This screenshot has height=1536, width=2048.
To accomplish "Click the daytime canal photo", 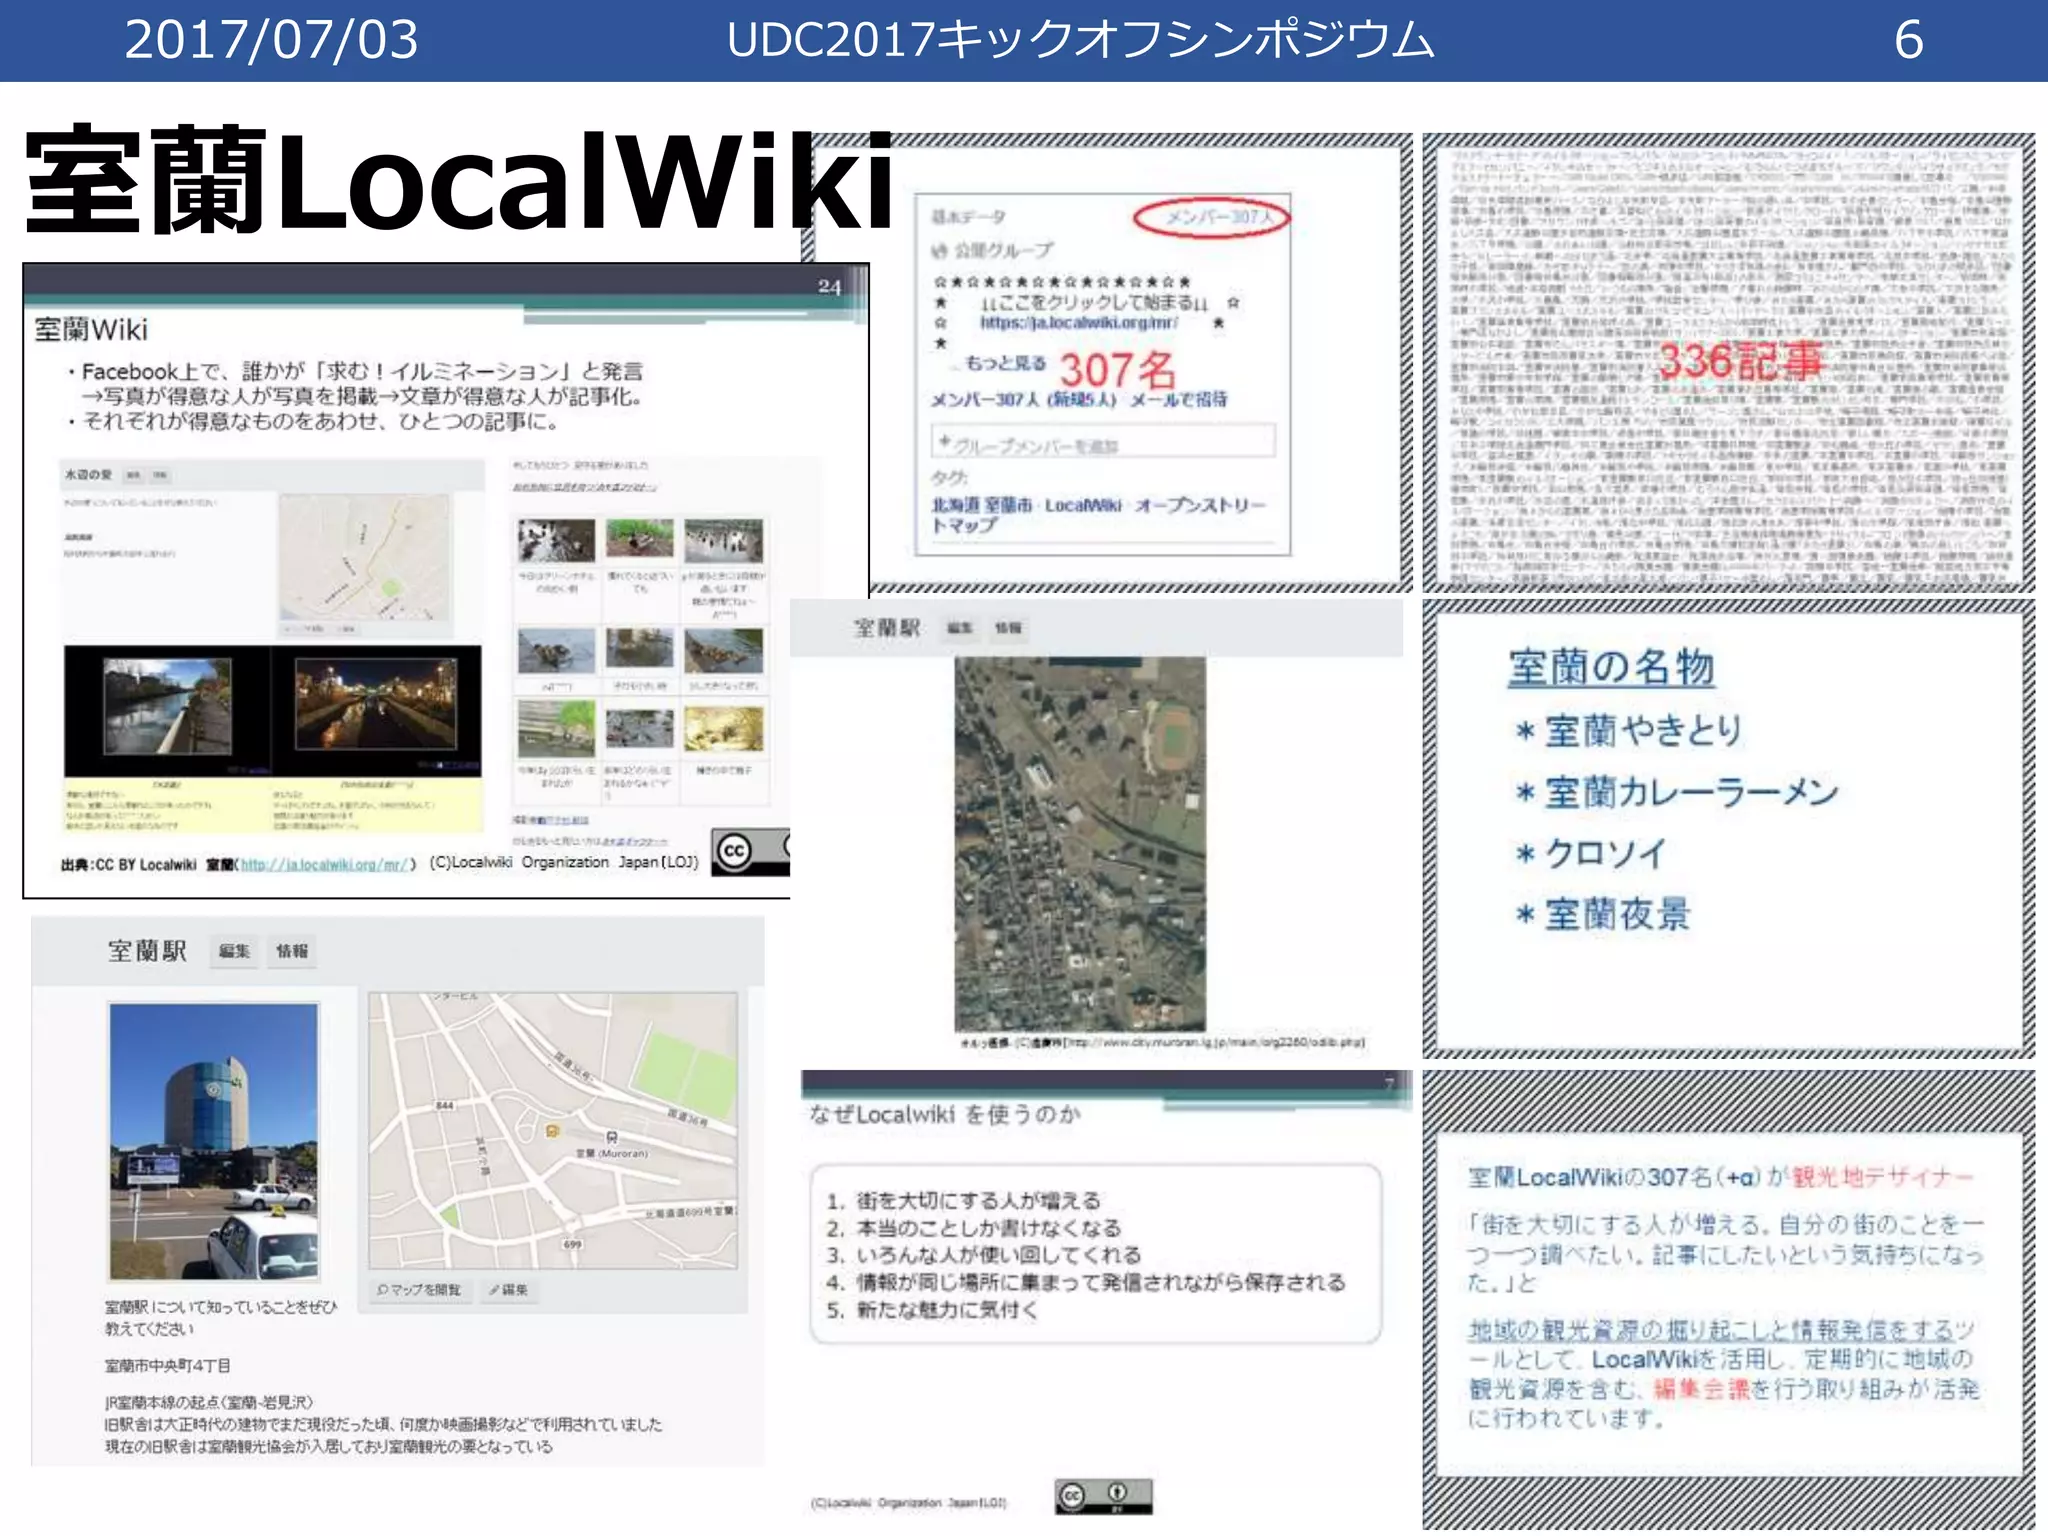I will coord(167,706).
